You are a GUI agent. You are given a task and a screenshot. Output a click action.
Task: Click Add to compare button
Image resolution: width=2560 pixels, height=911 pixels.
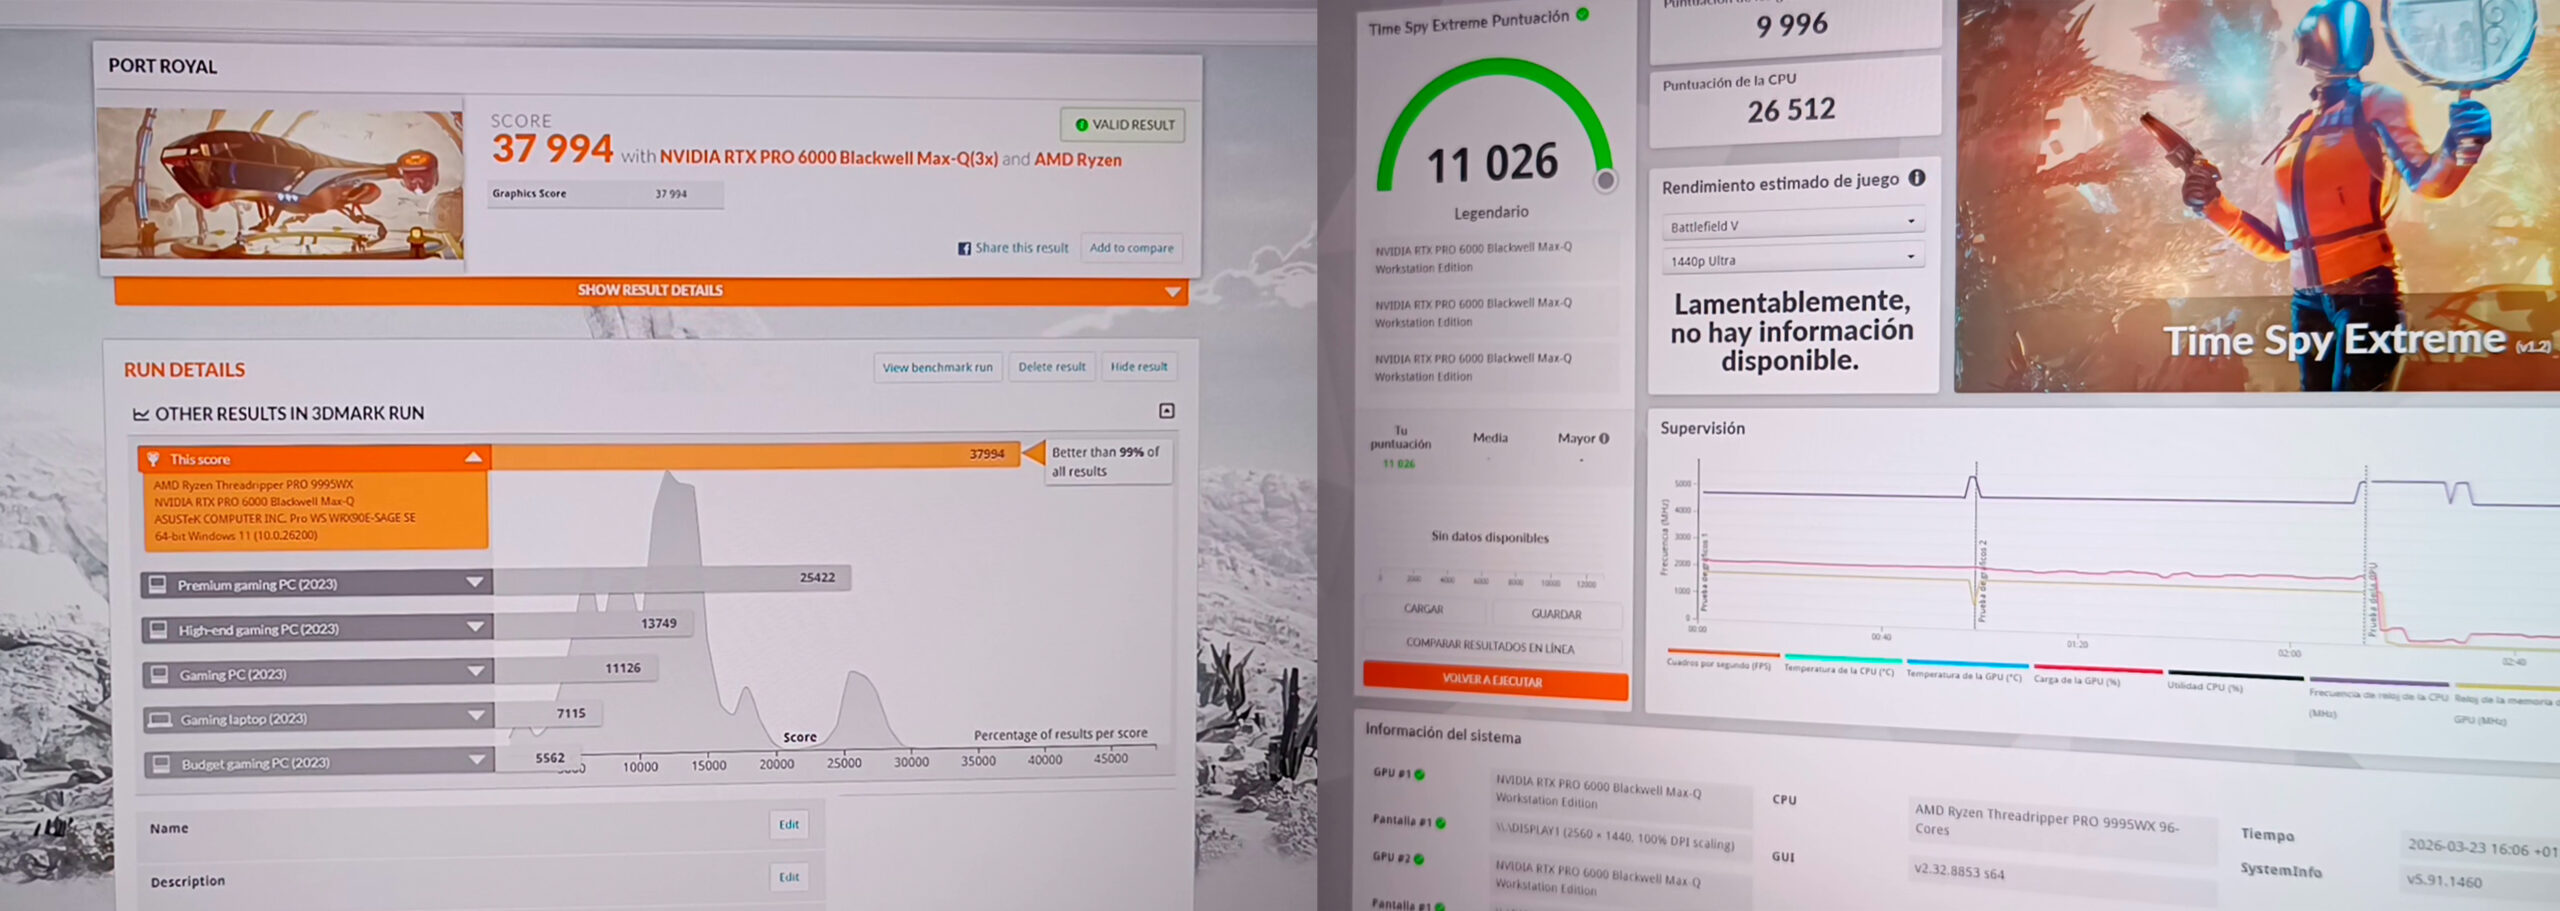click(x=1131, y=248)
